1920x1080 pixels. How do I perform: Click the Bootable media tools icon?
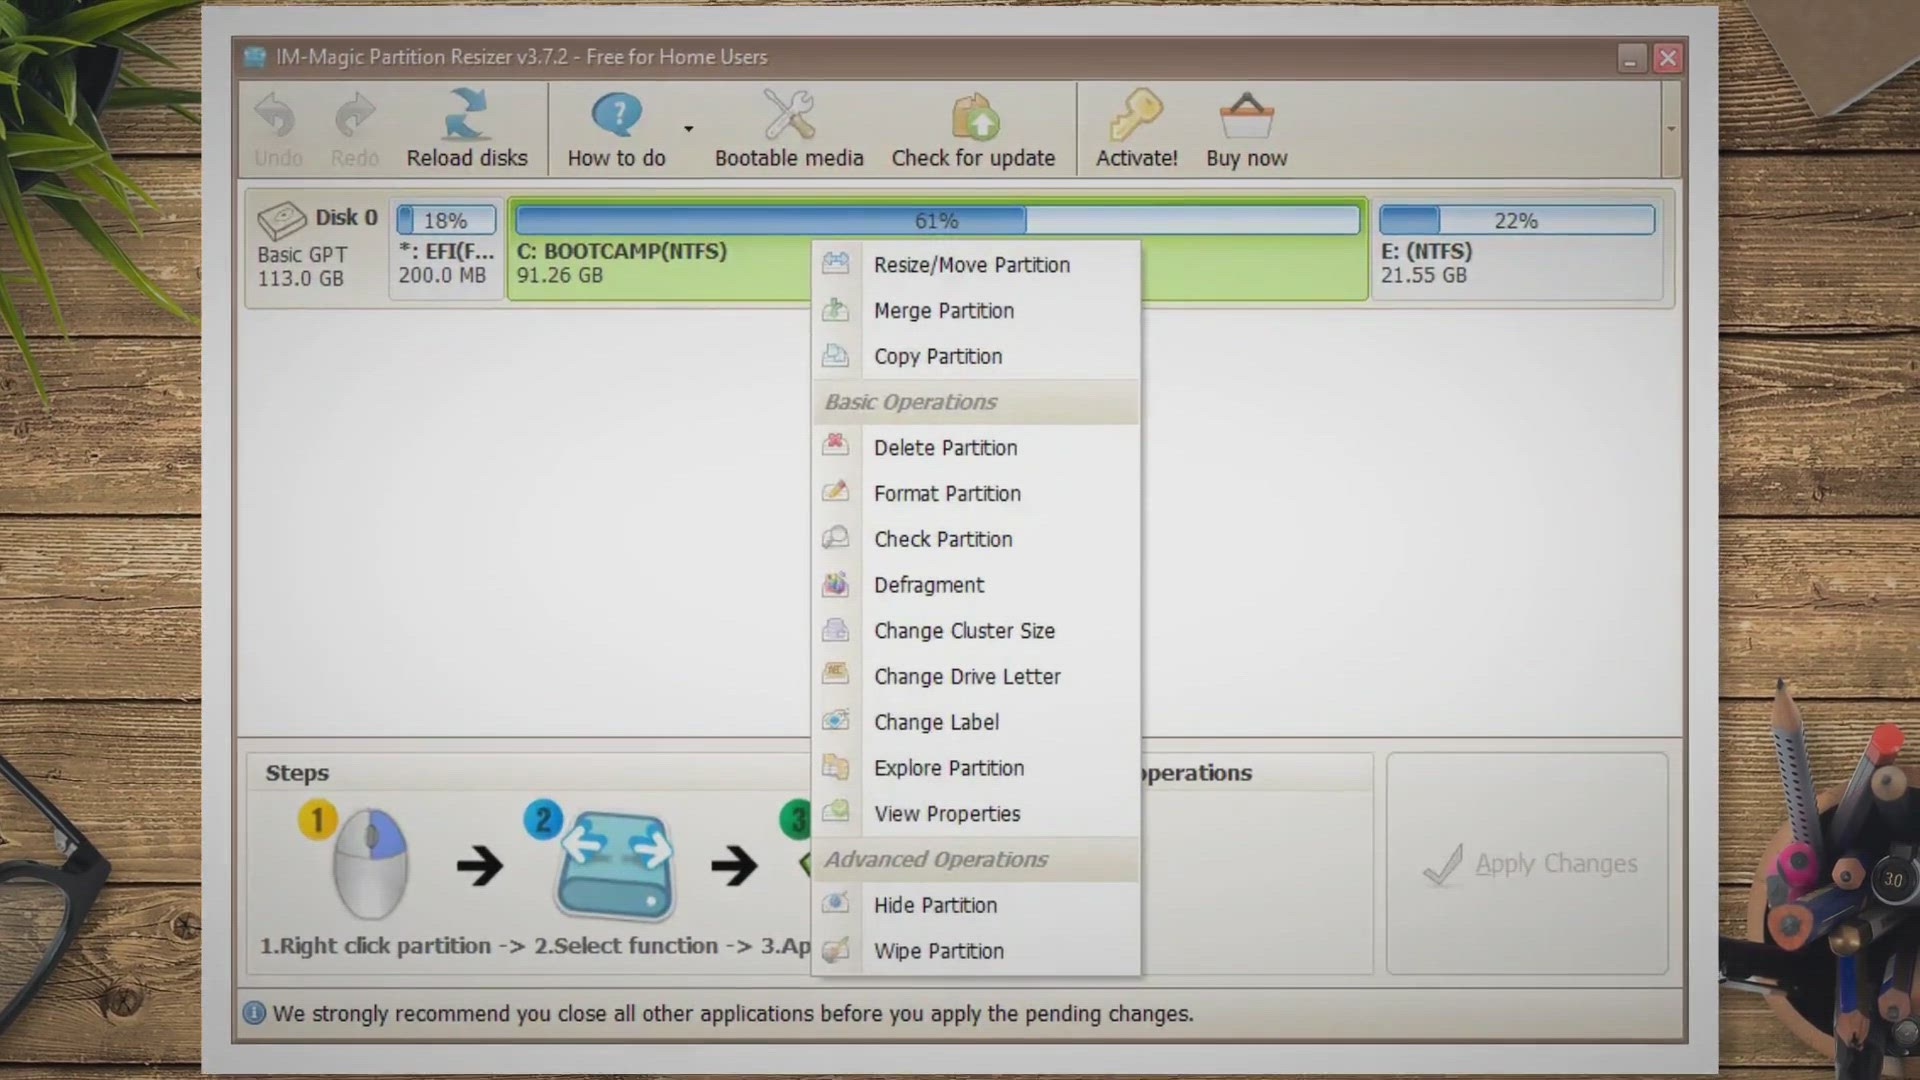coord(788,114)
